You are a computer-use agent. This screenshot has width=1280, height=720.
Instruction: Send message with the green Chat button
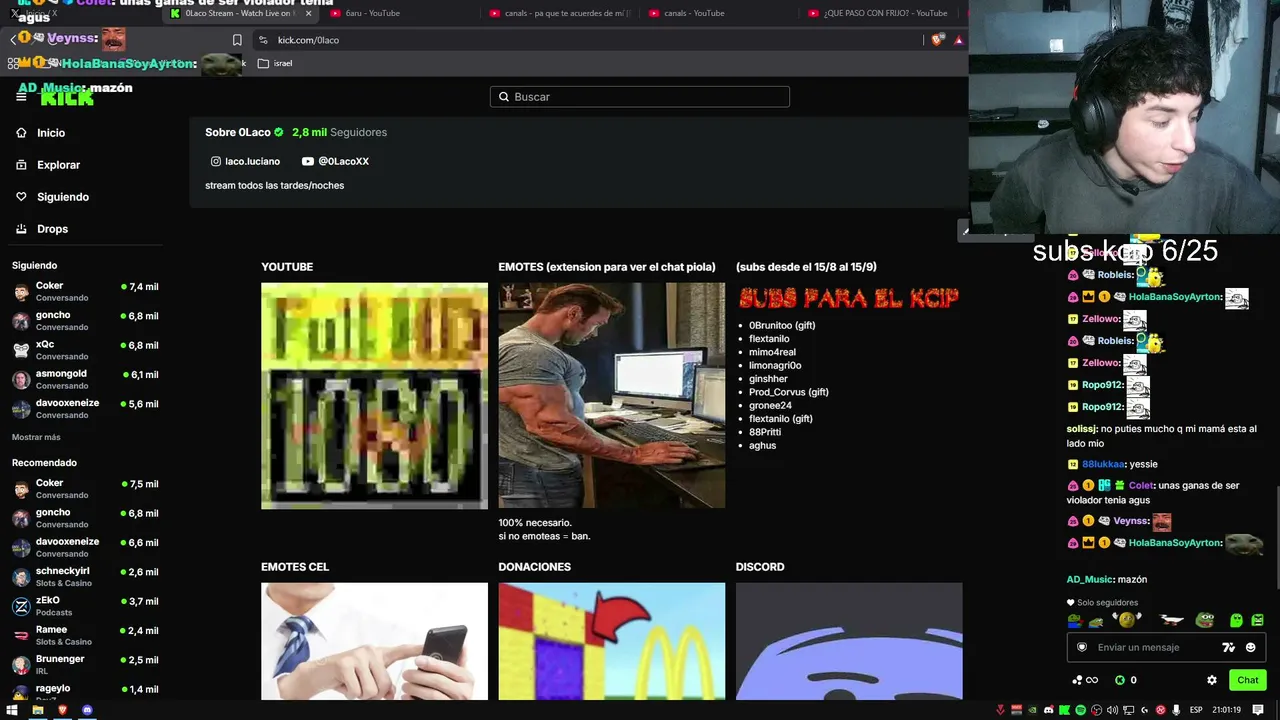click(x=1248, y=680)
